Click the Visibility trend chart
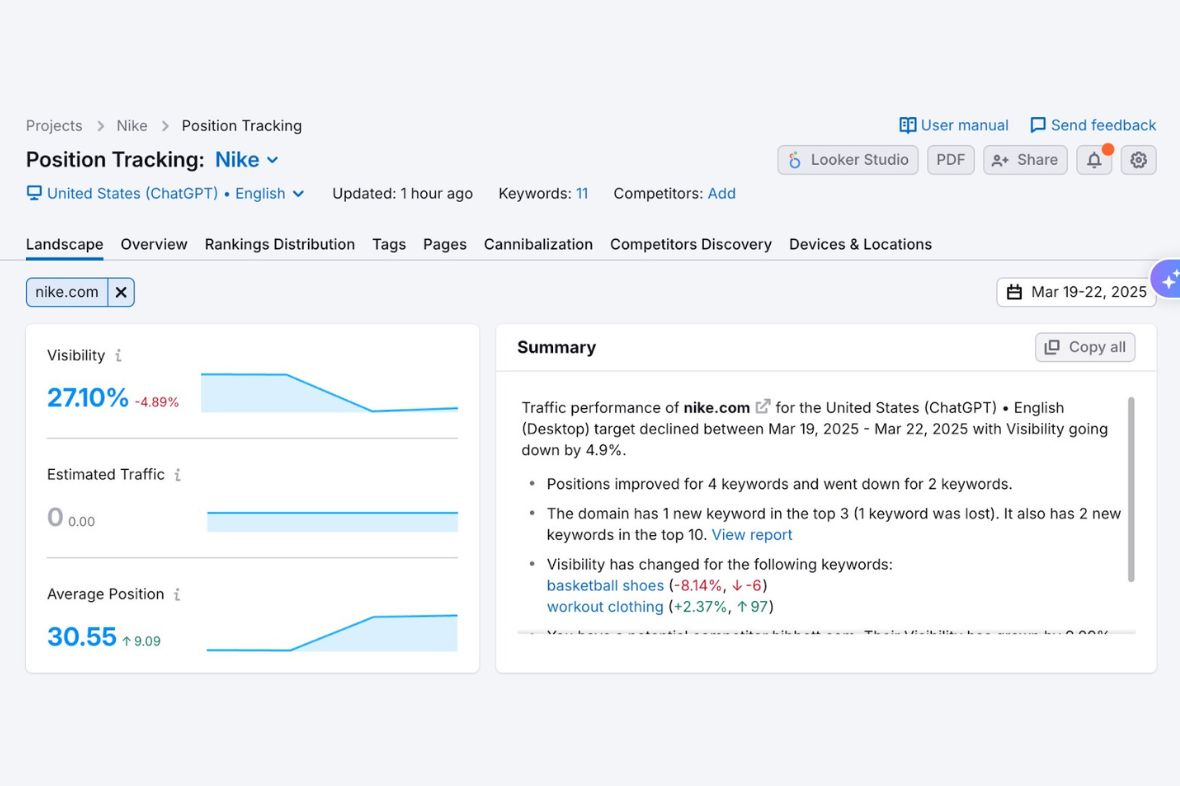This screenshot has width=1180, height=786. click(x=329, y=393)
